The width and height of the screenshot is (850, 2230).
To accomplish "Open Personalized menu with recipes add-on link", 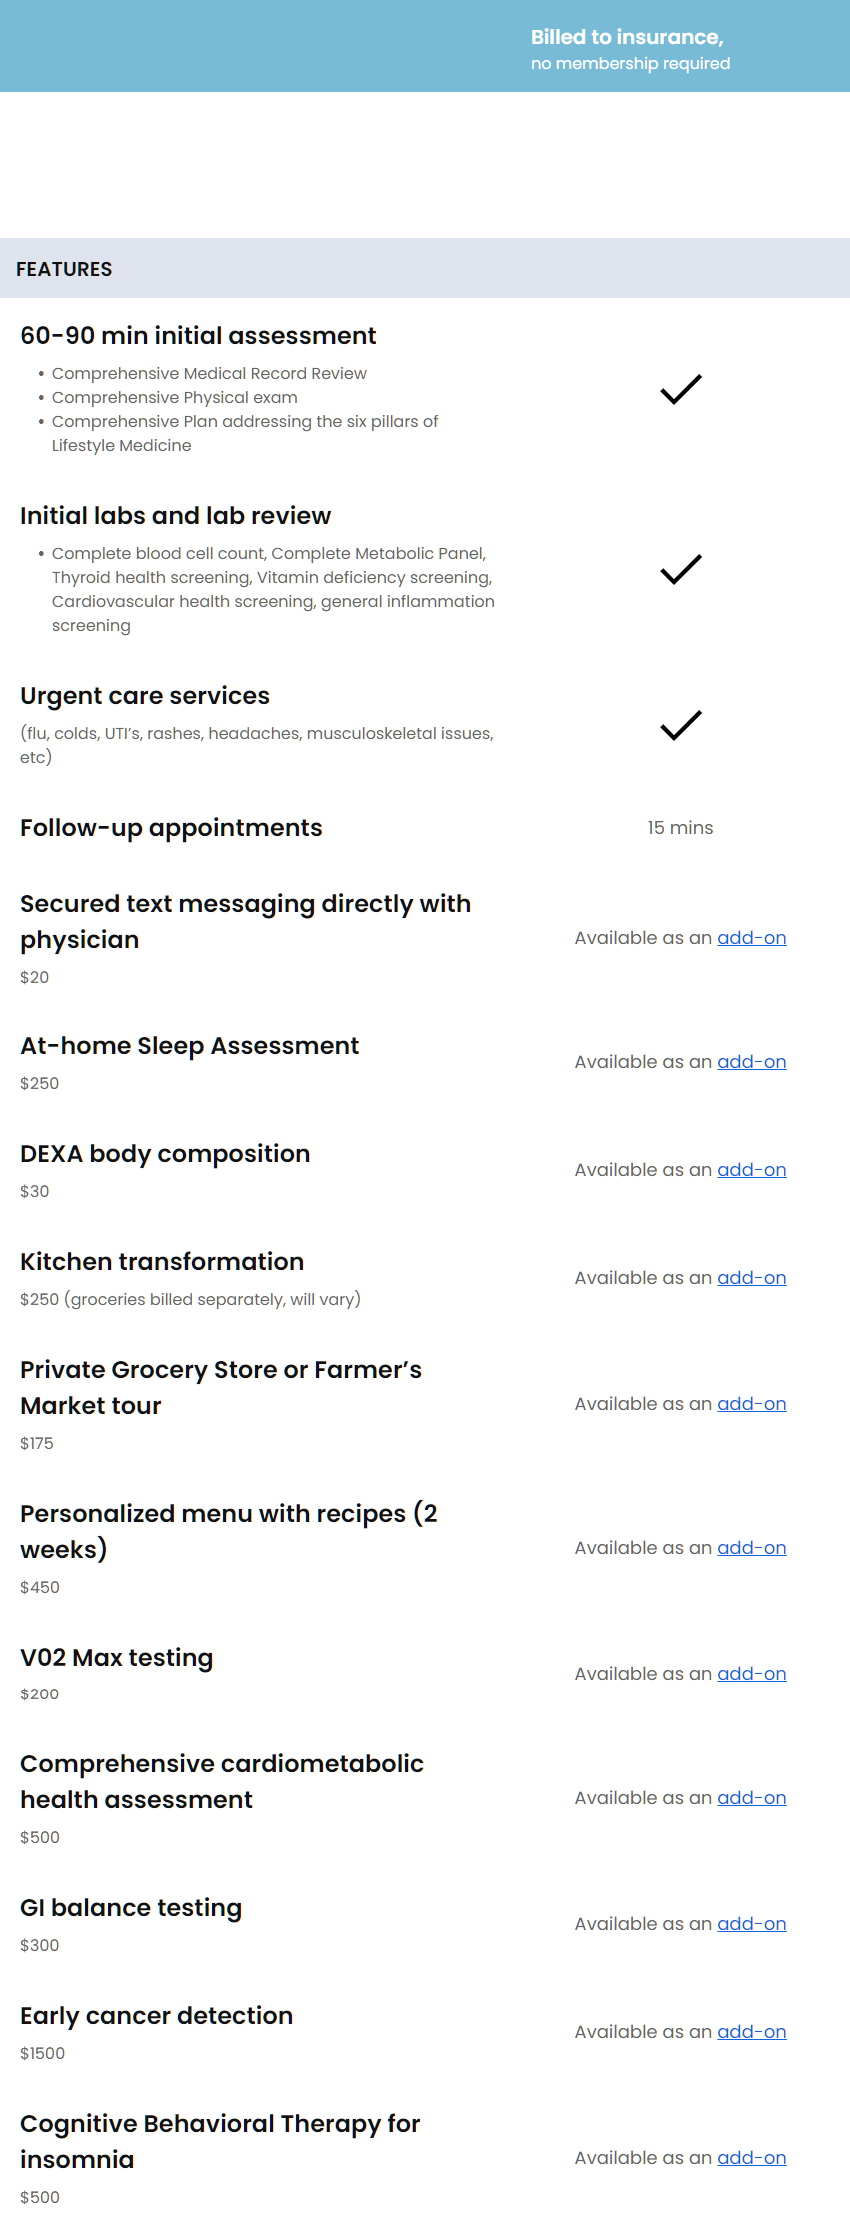I will click(752, 1548).
